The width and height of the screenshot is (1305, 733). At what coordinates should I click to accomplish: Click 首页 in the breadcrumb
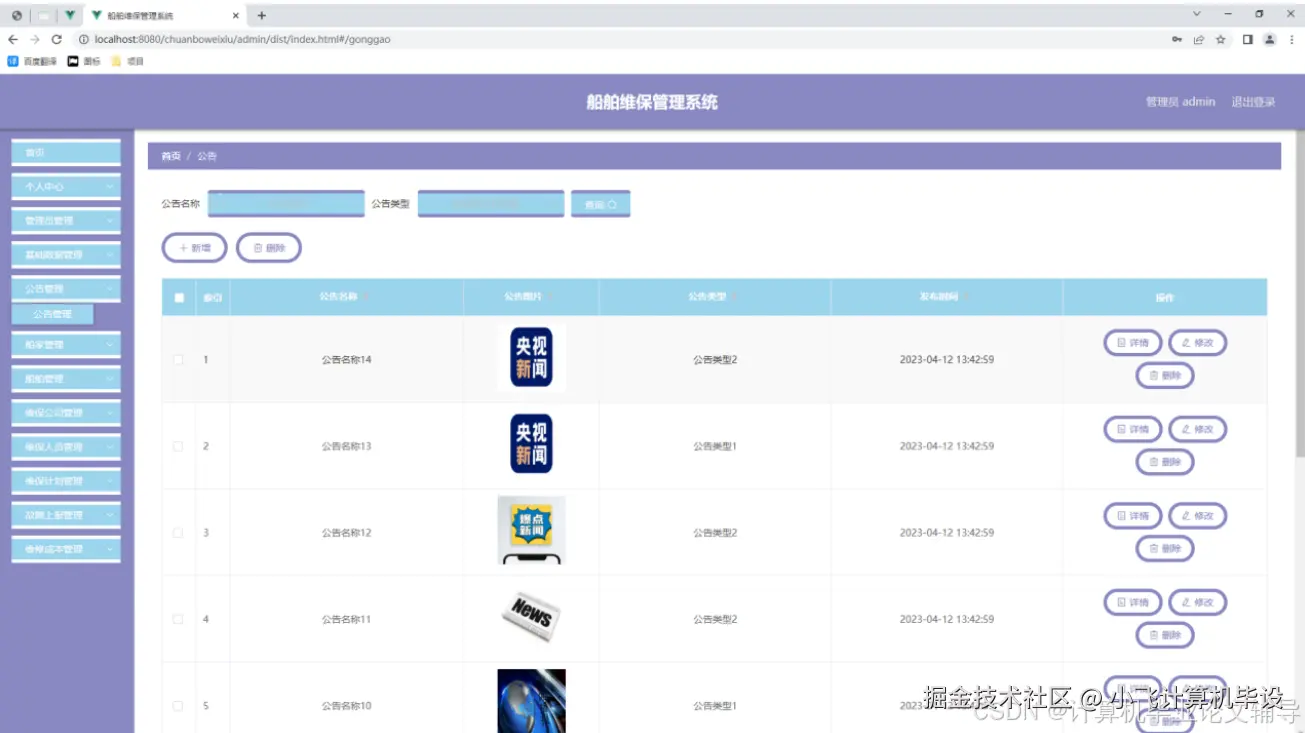coord(171,157)
